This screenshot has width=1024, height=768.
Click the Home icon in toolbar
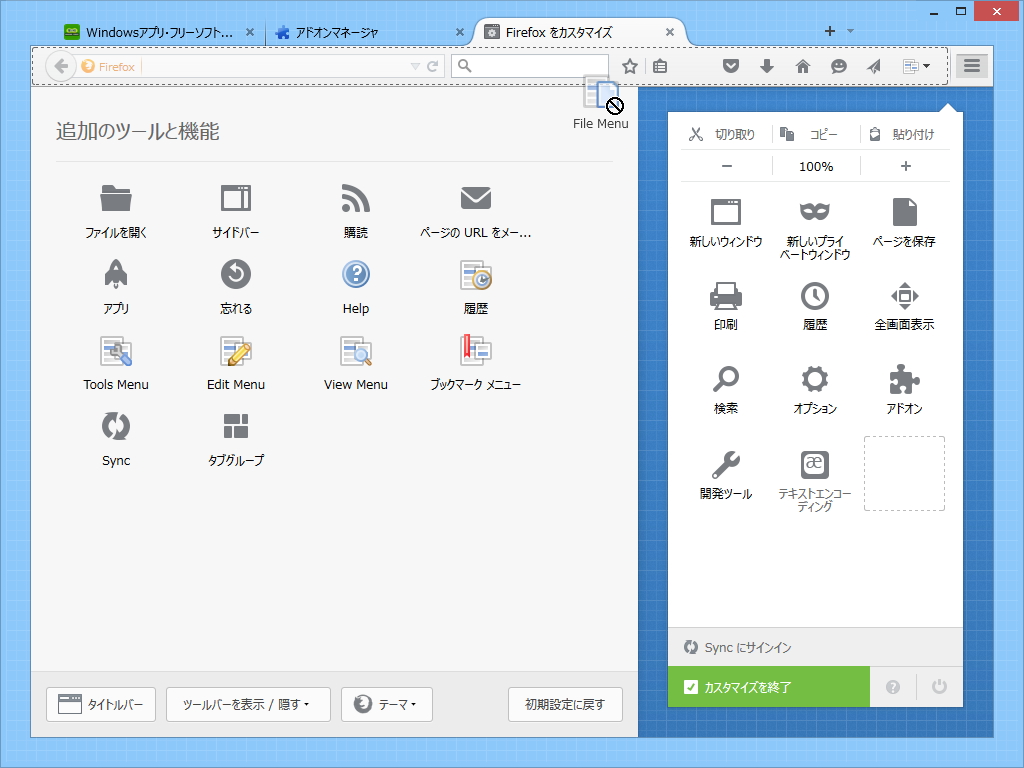(x=803, y=66)
